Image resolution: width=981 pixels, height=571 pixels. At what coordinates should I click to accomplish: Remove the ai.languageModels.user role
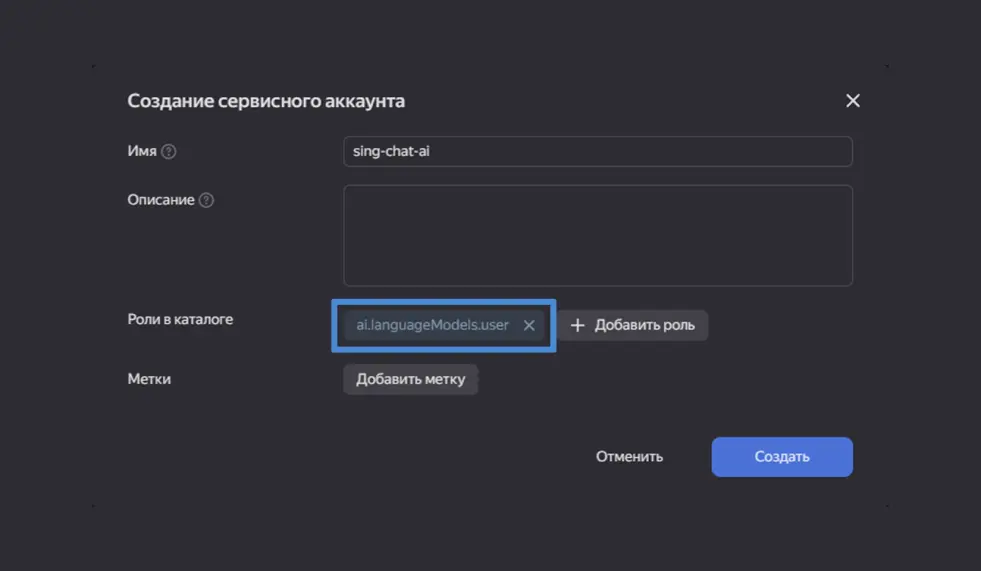click(529, 325)
